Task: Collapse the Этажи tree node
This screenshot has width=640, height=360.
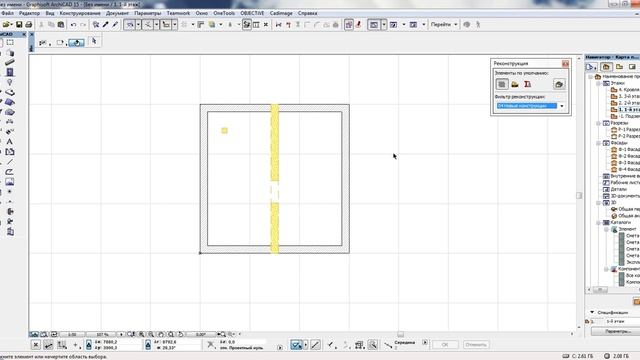Action: (x=599, y=83)
